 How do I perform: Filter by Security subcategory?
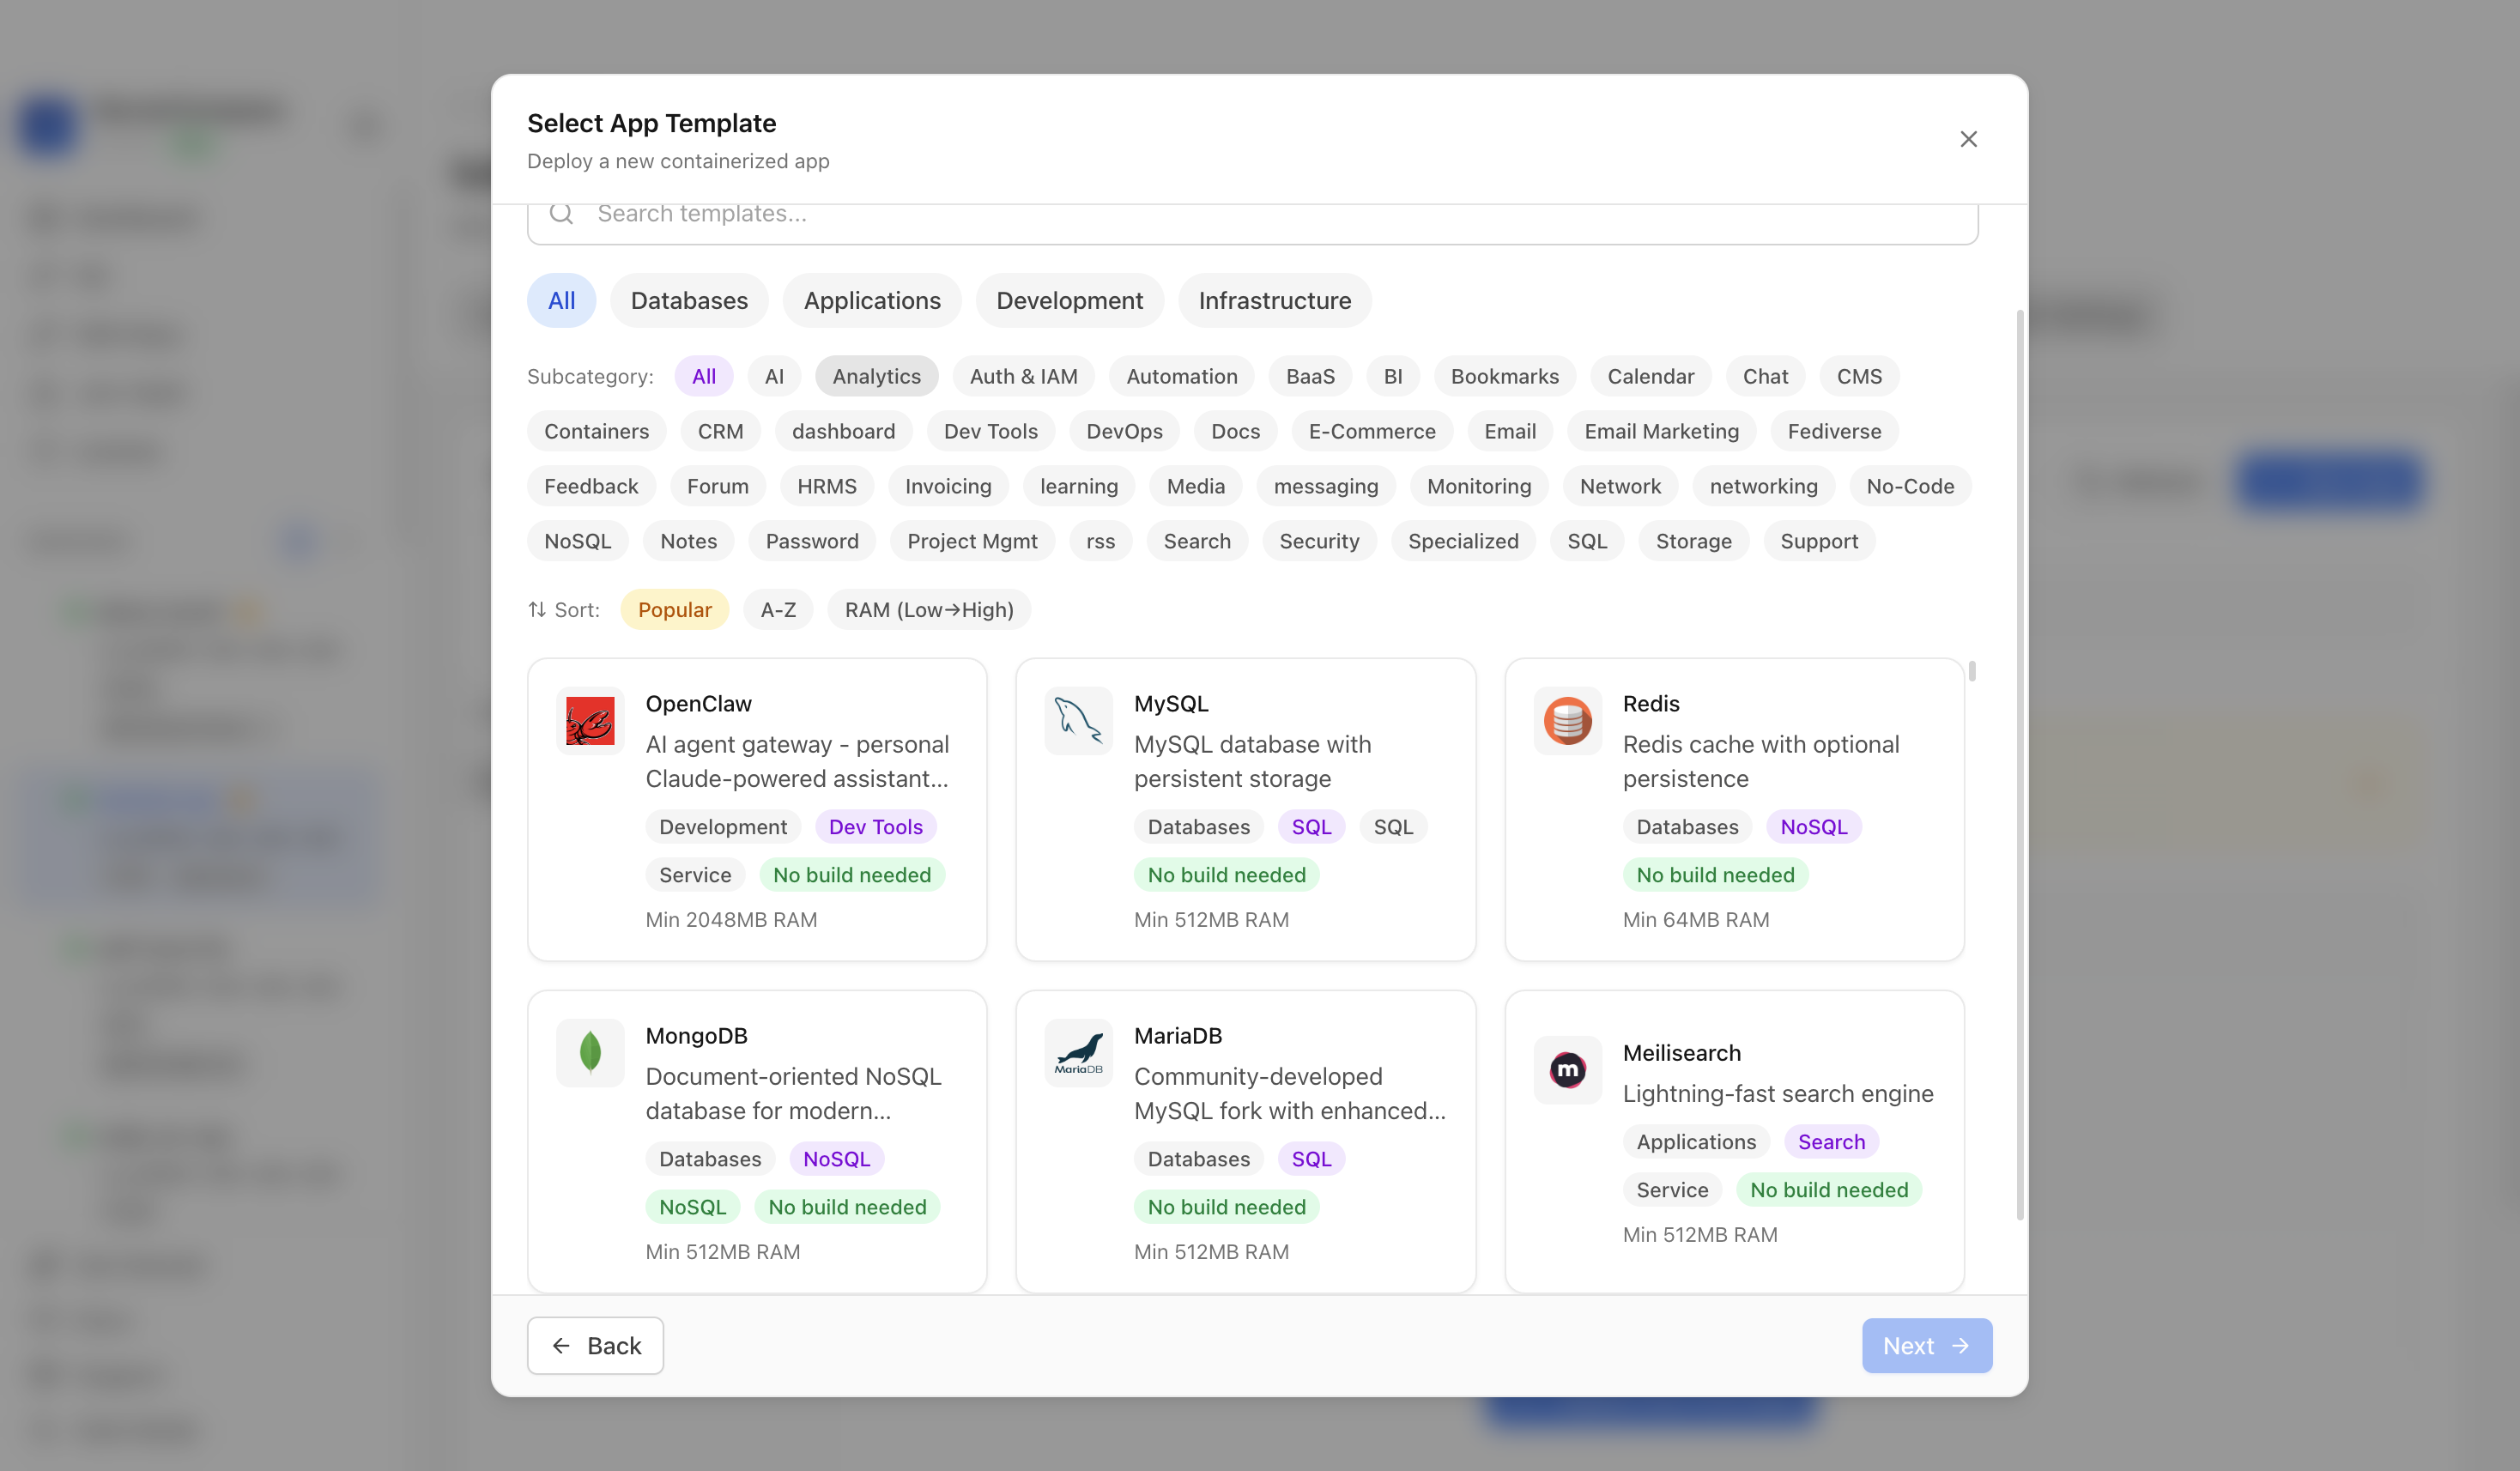(x=1319, y=541)
